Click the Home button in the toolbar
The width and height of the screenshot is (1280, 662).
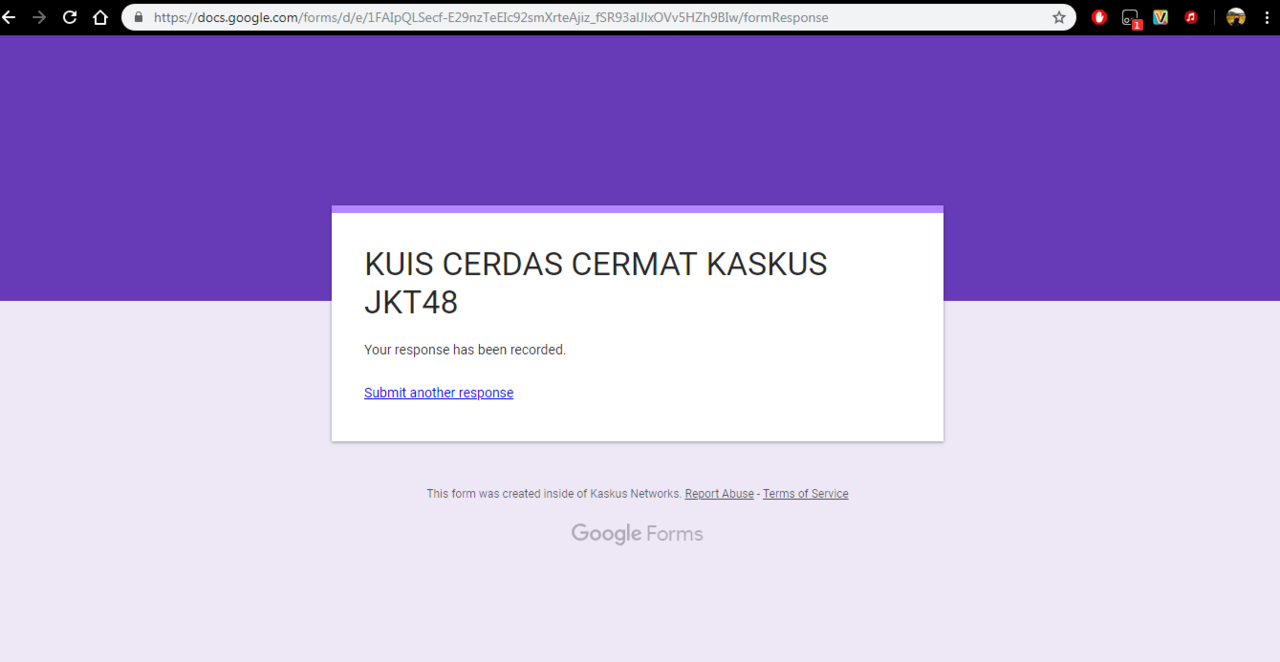tap(100, 17)
